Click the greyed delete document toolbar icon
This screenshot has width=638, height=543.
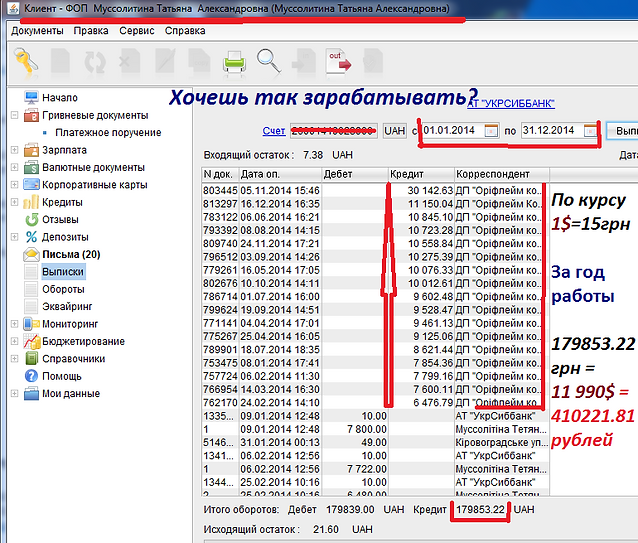(129, 62)
